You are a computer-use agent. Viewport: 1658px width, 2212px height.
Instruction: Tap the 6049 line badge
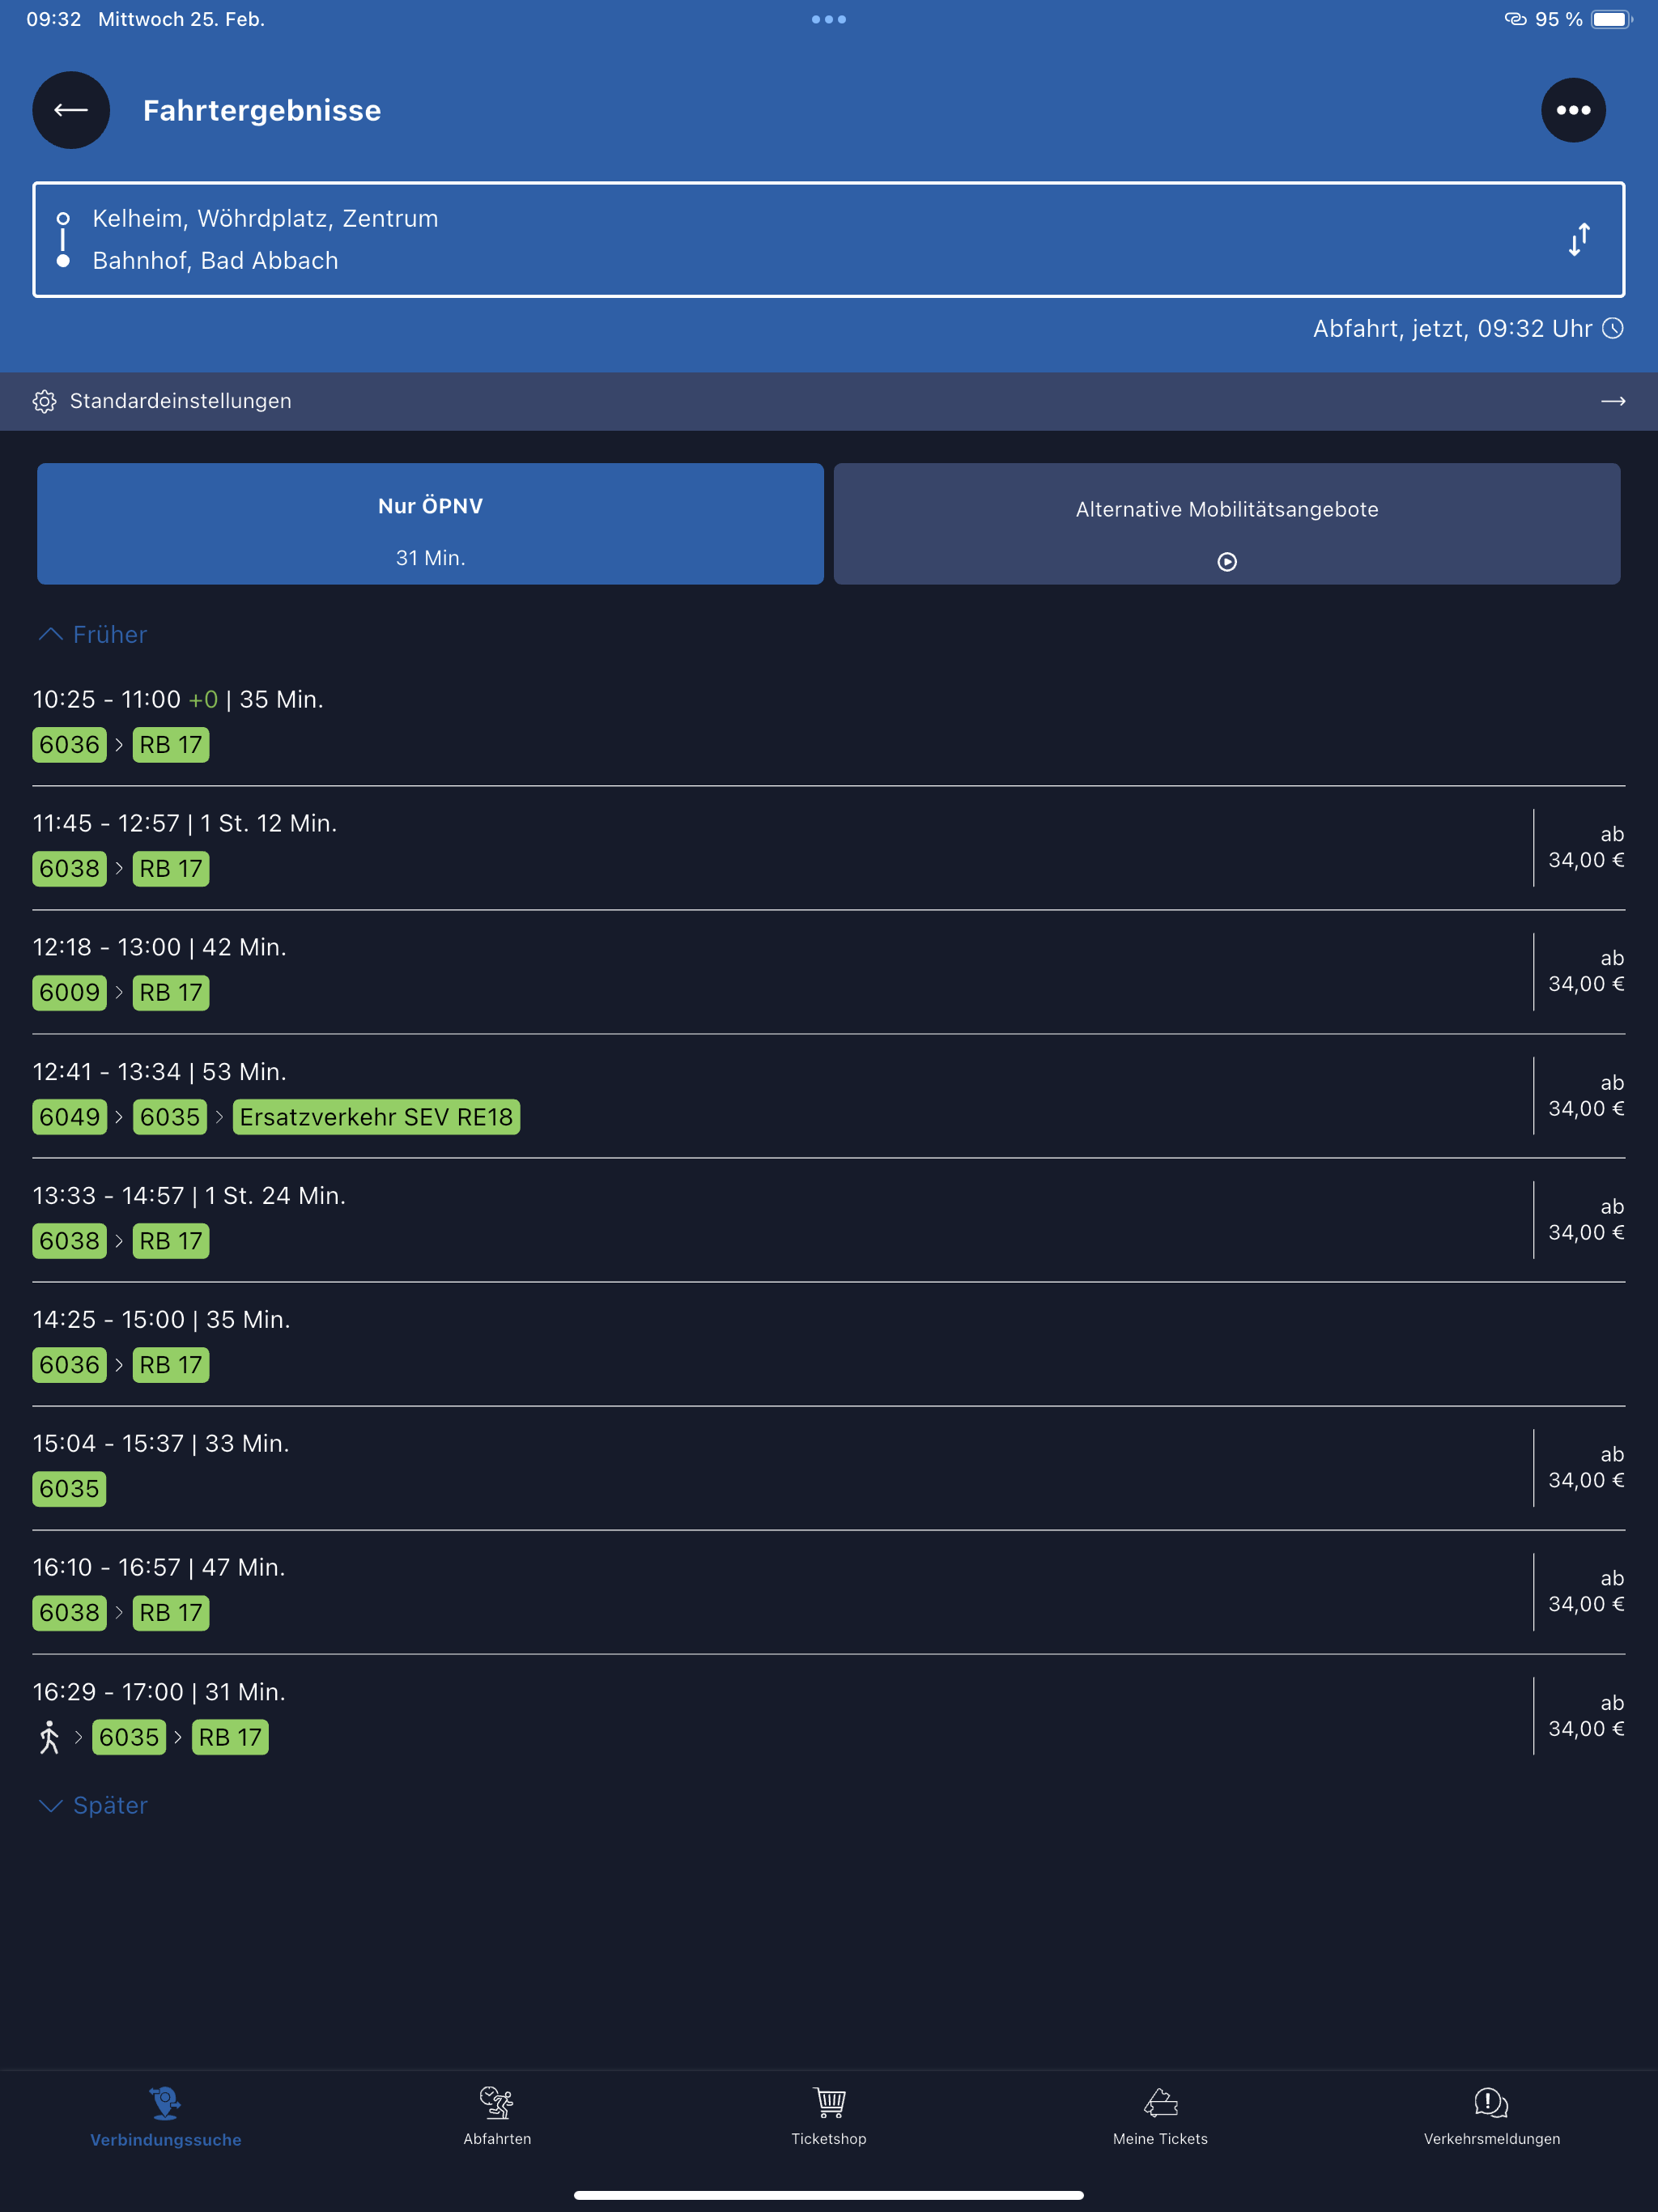coord(69,1117)
